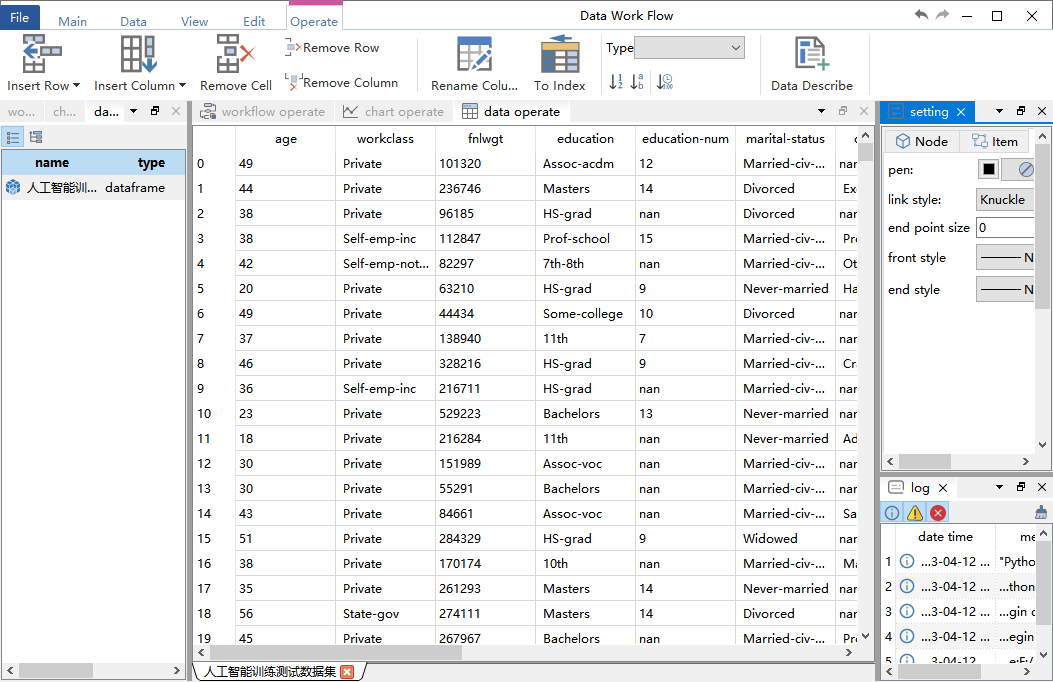1053x682 pixels.
Task: Toggle info messages filter in log
Action: coord(892,513)
